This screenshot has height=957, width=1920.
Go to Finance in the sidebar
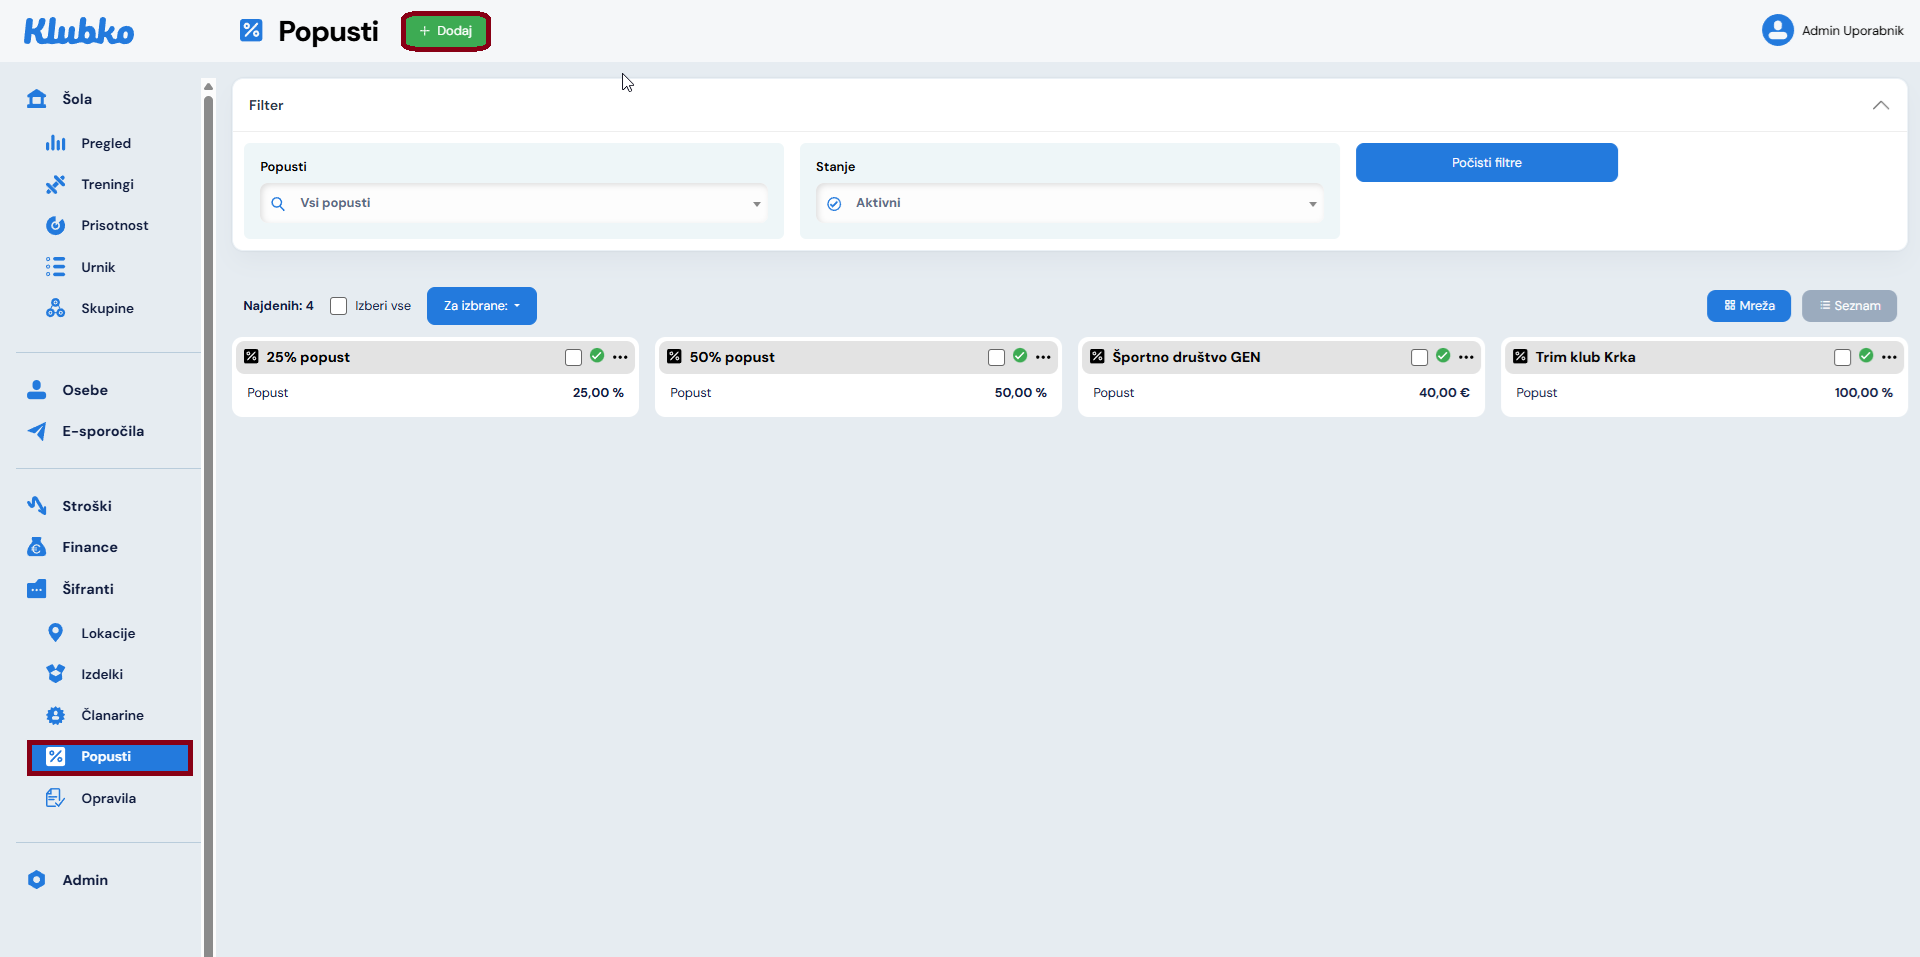pos(90,547)
